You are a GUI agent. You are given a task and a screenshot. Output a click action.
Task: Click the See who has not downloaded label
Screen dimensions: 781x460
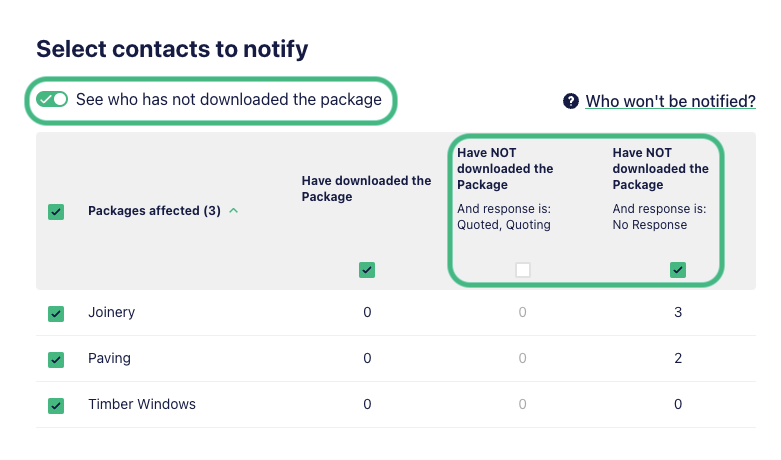coord(229,100)
